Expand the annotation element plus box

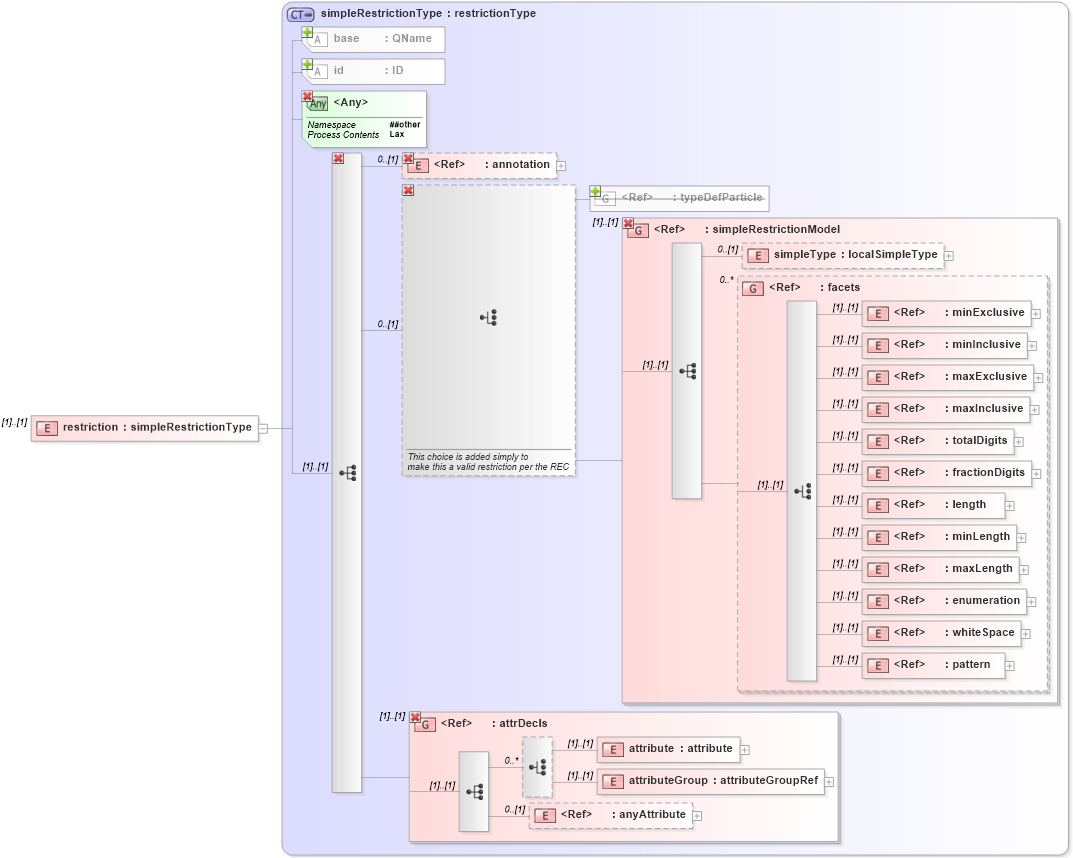(x=562, y=165)
